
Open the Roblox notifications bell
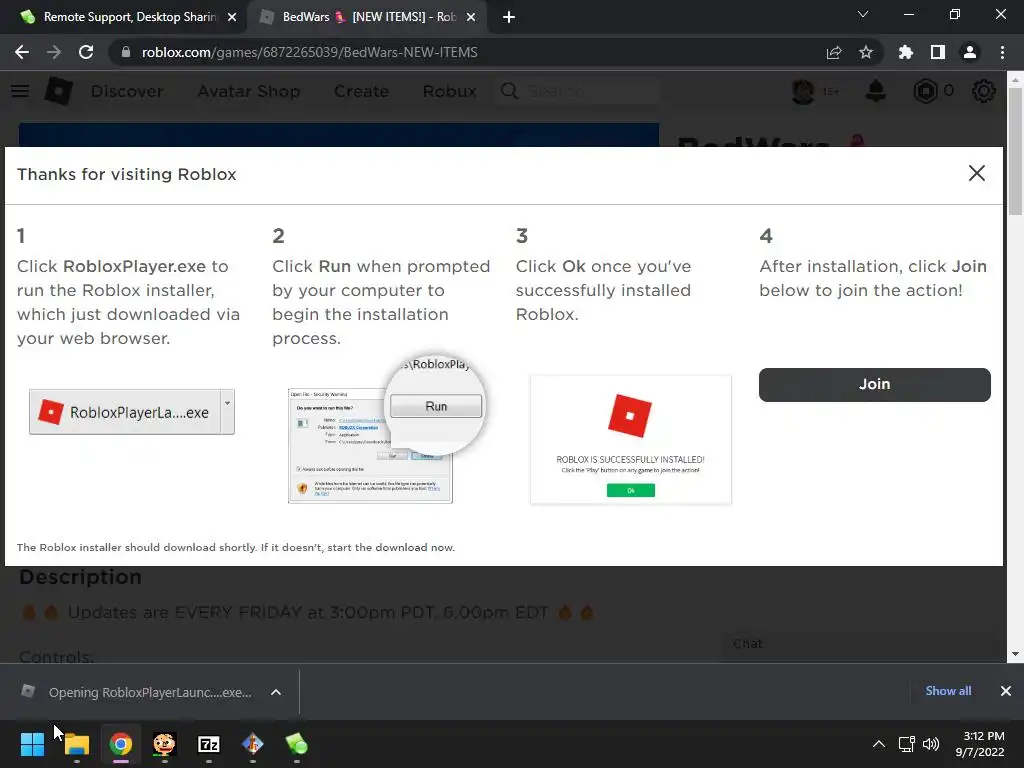tap(876, 91)
